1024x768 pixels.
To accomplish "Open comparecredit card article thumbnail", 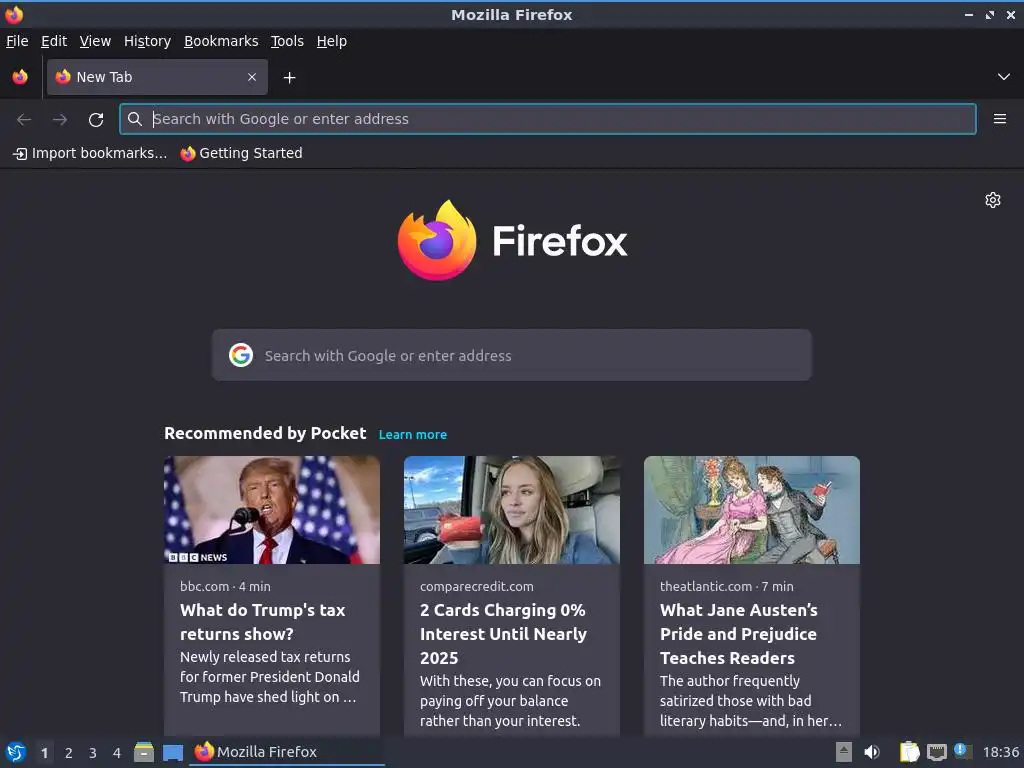I will point(511,510).
